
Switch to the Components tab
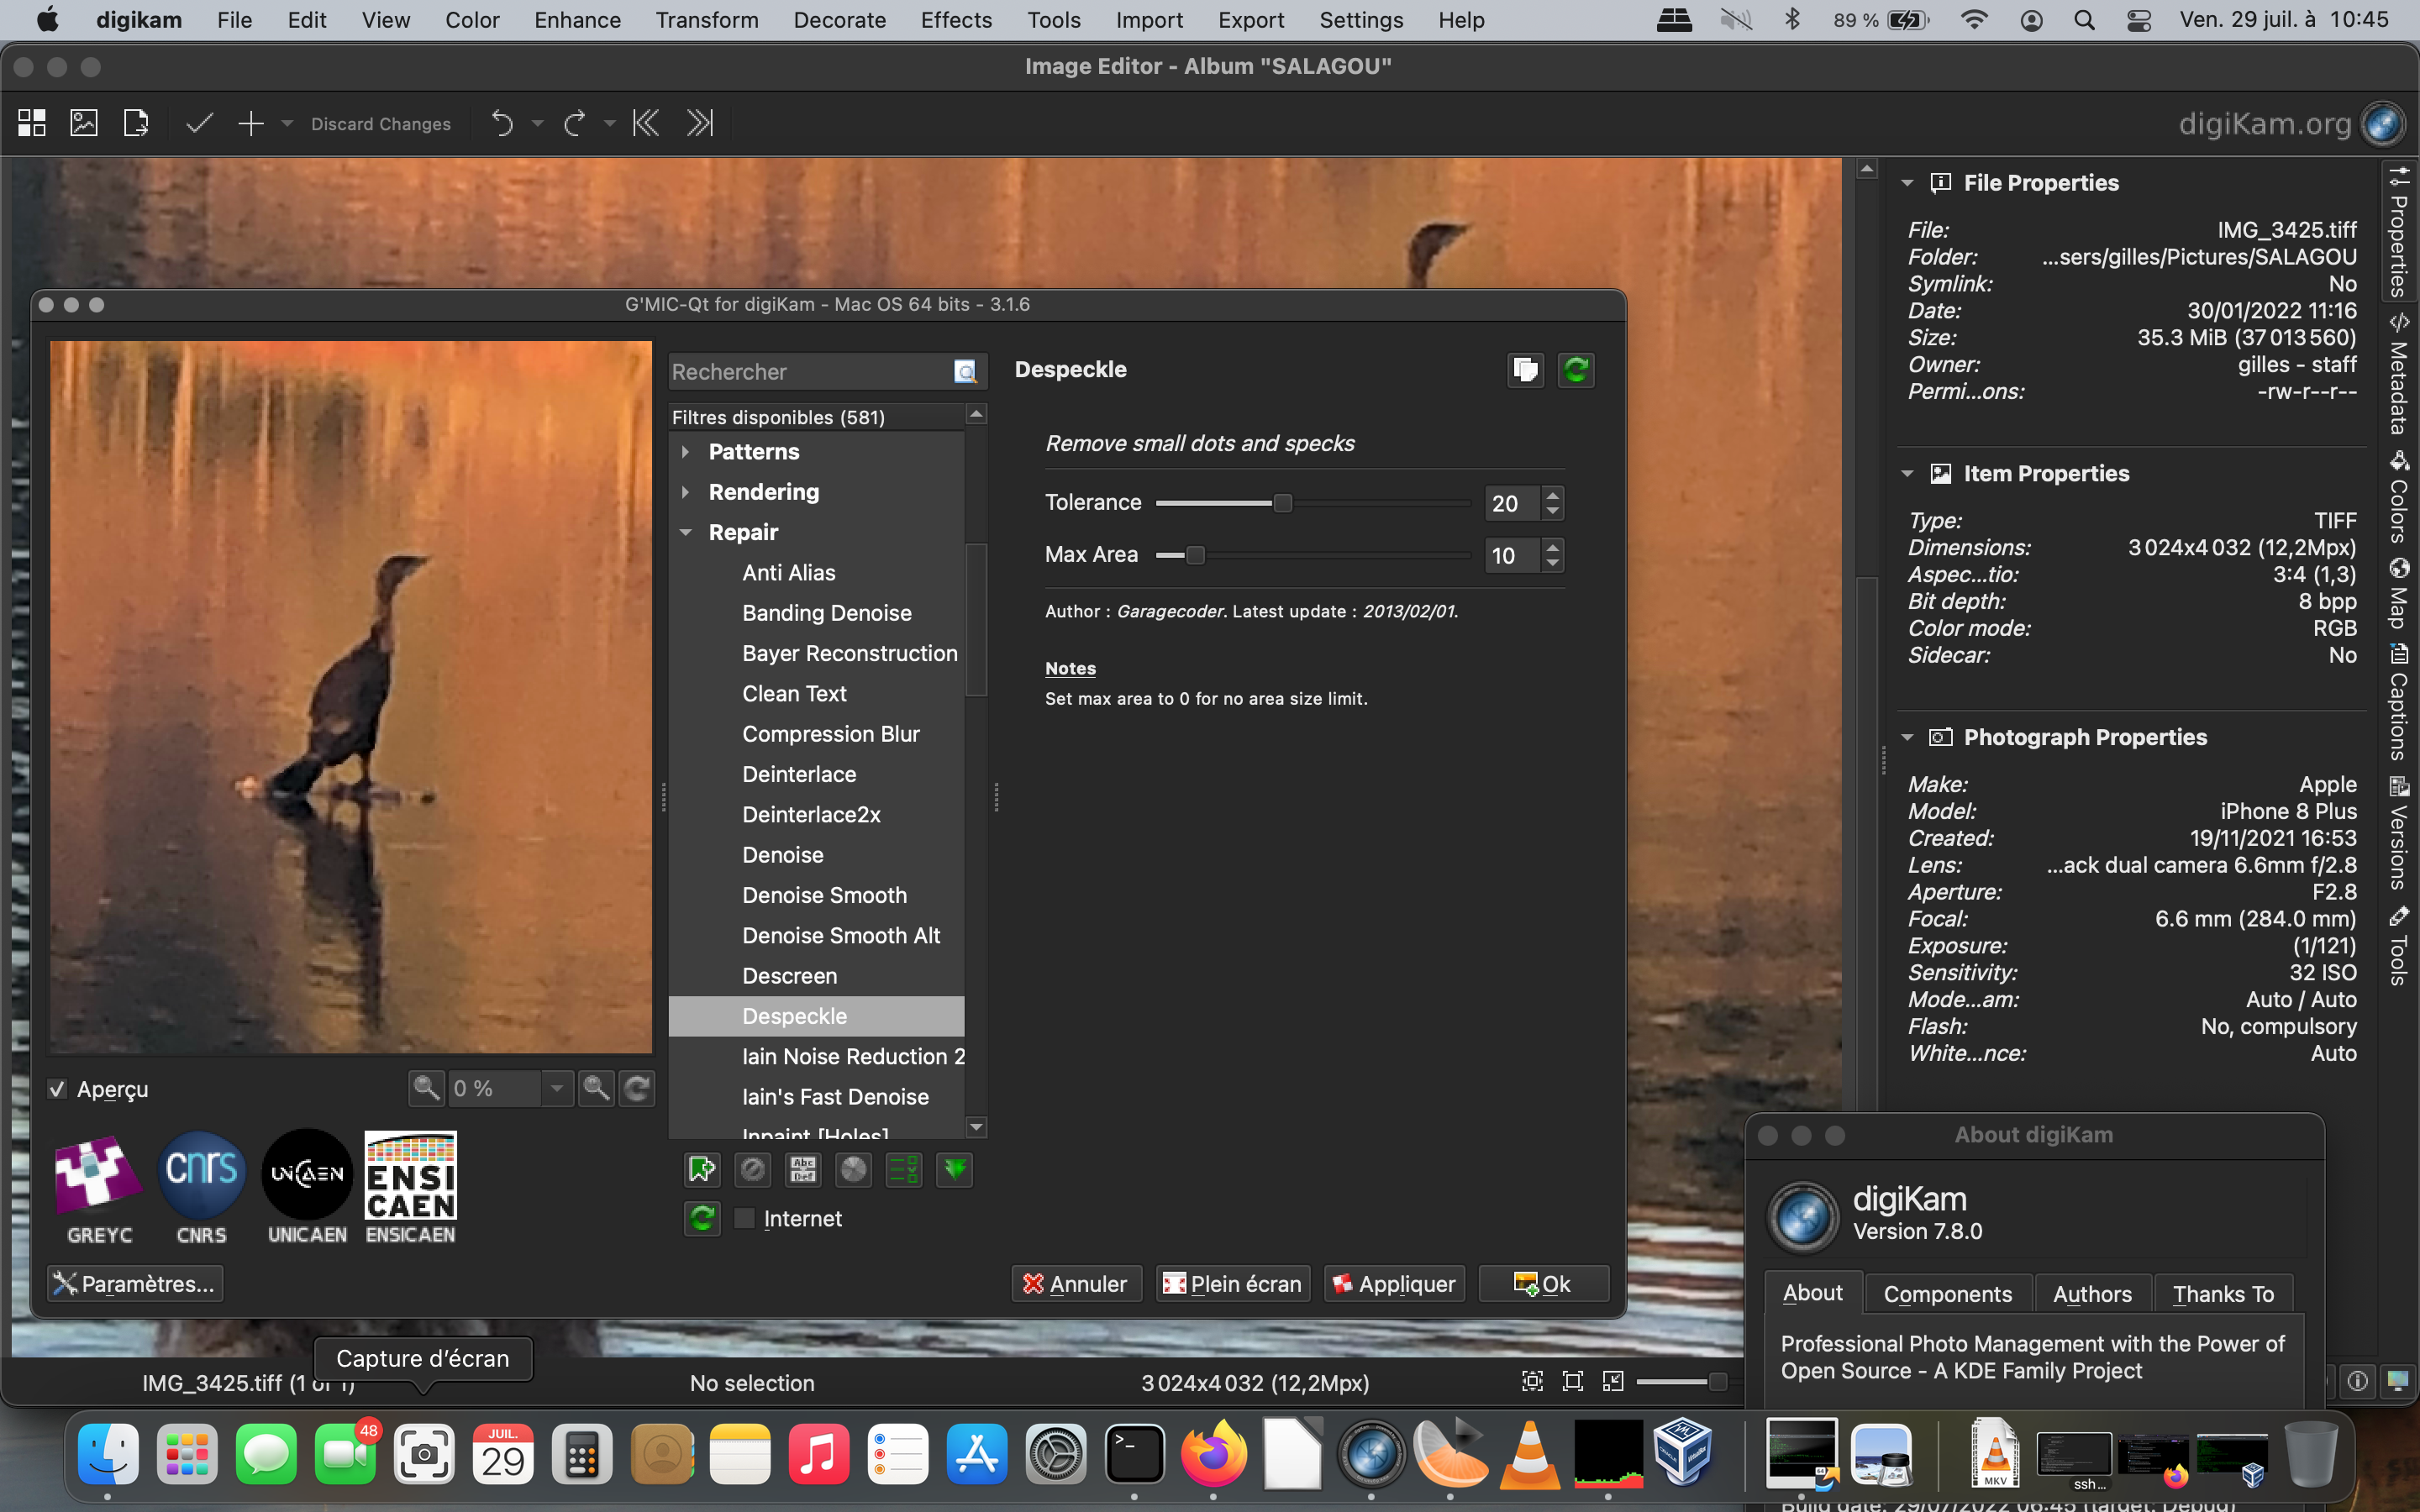[1947, 1294]
